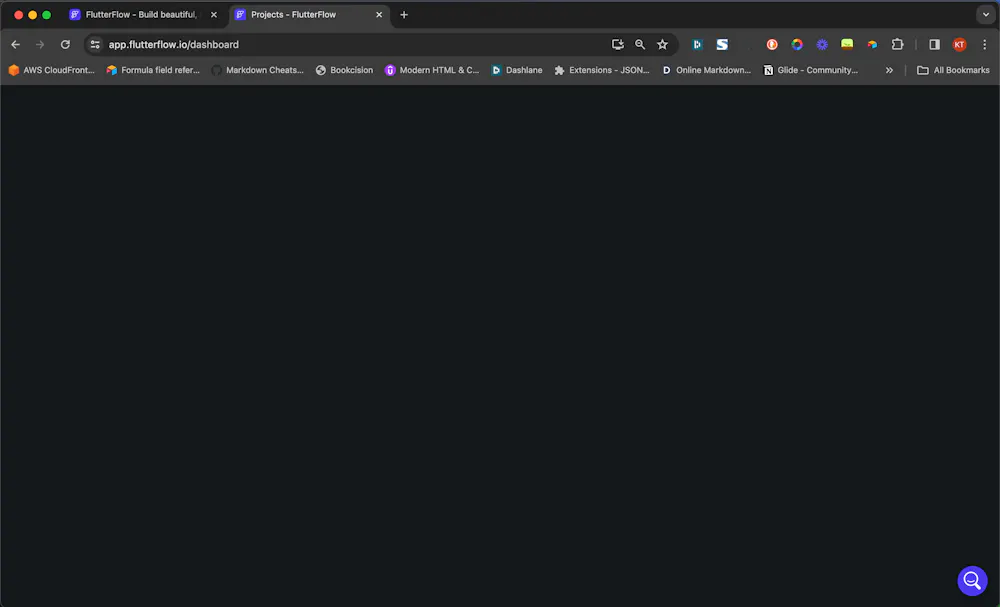Click the browser forward arrow
Viewport: 1000px width, 607px height.
tap(40, 45)
